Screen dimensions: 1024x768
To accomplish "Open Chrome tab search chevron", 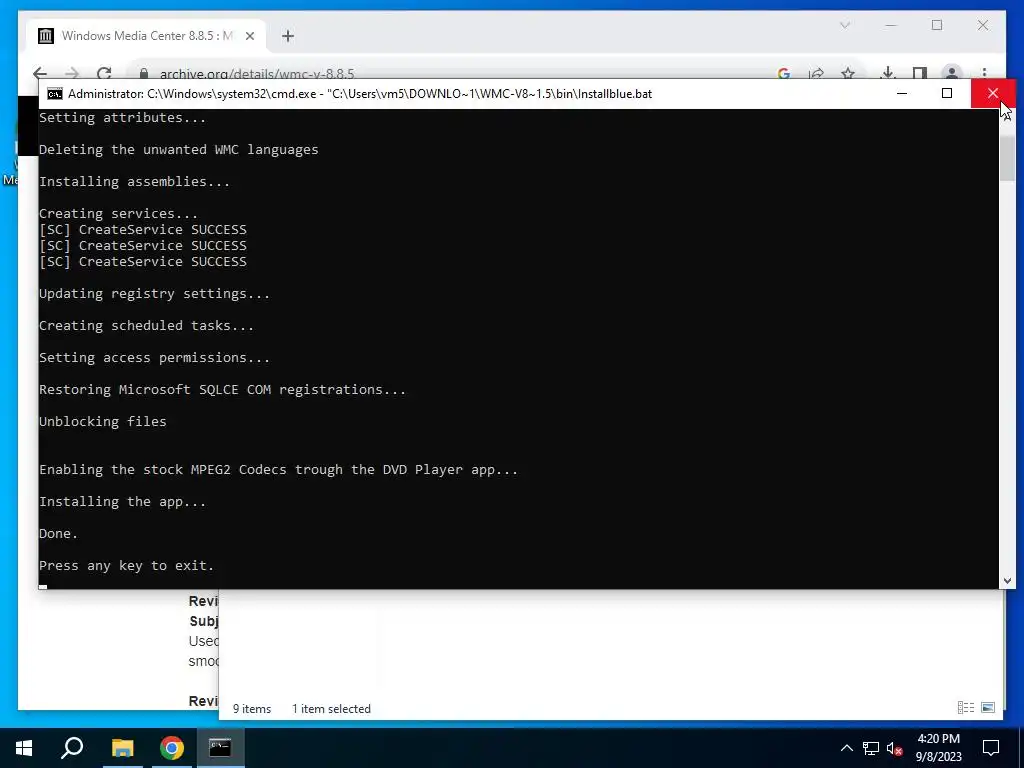I will click(x=844, y=25).
